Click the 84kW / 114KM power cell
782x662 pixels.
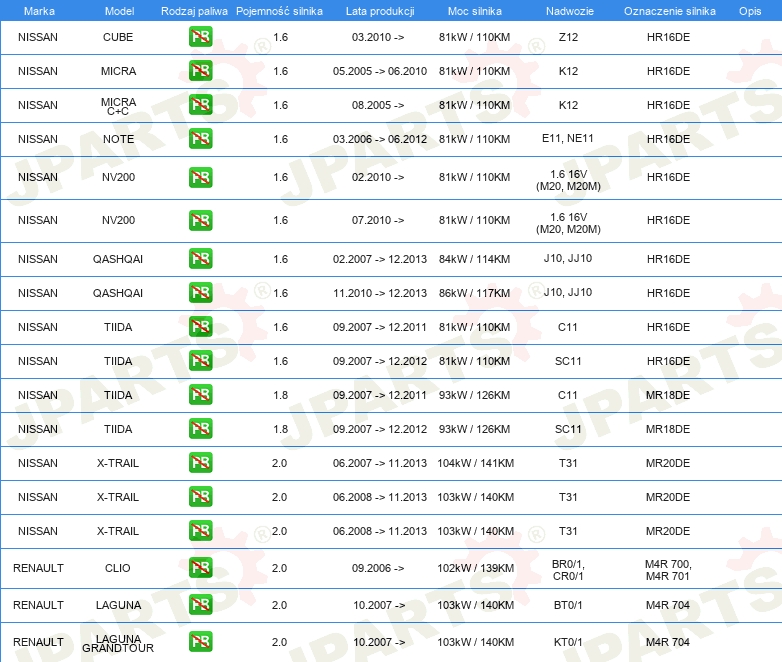tap(474, 259)
